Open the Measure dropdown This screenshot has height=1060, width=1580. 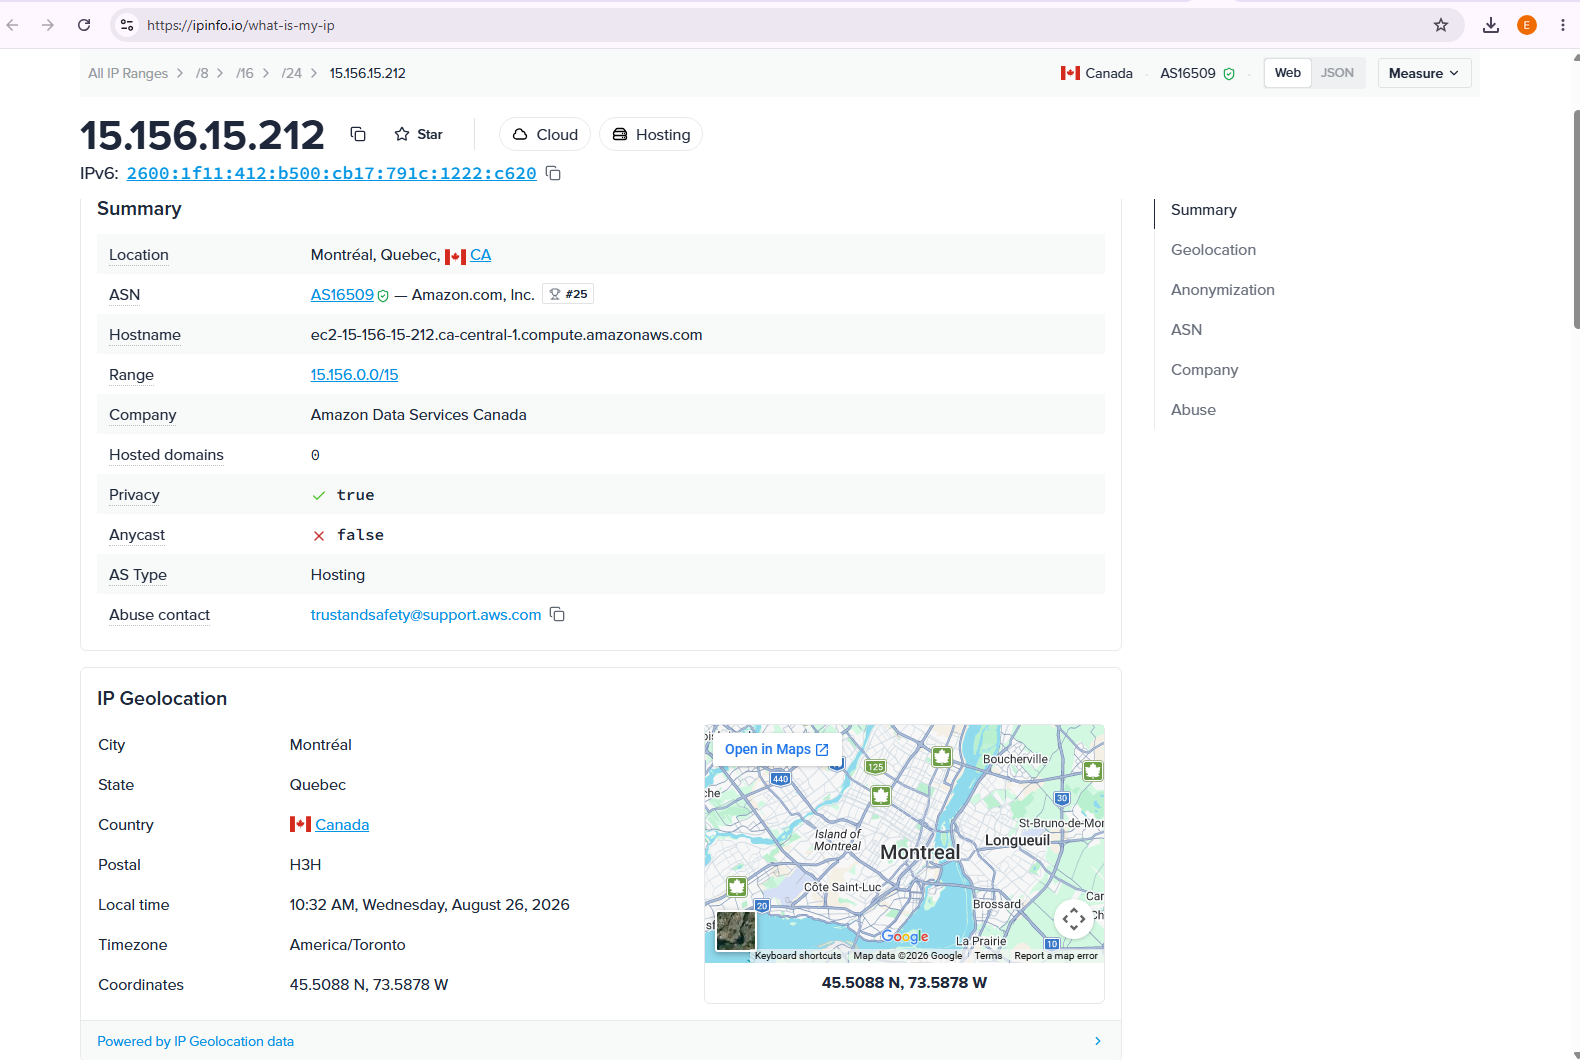click(1424, 73)
